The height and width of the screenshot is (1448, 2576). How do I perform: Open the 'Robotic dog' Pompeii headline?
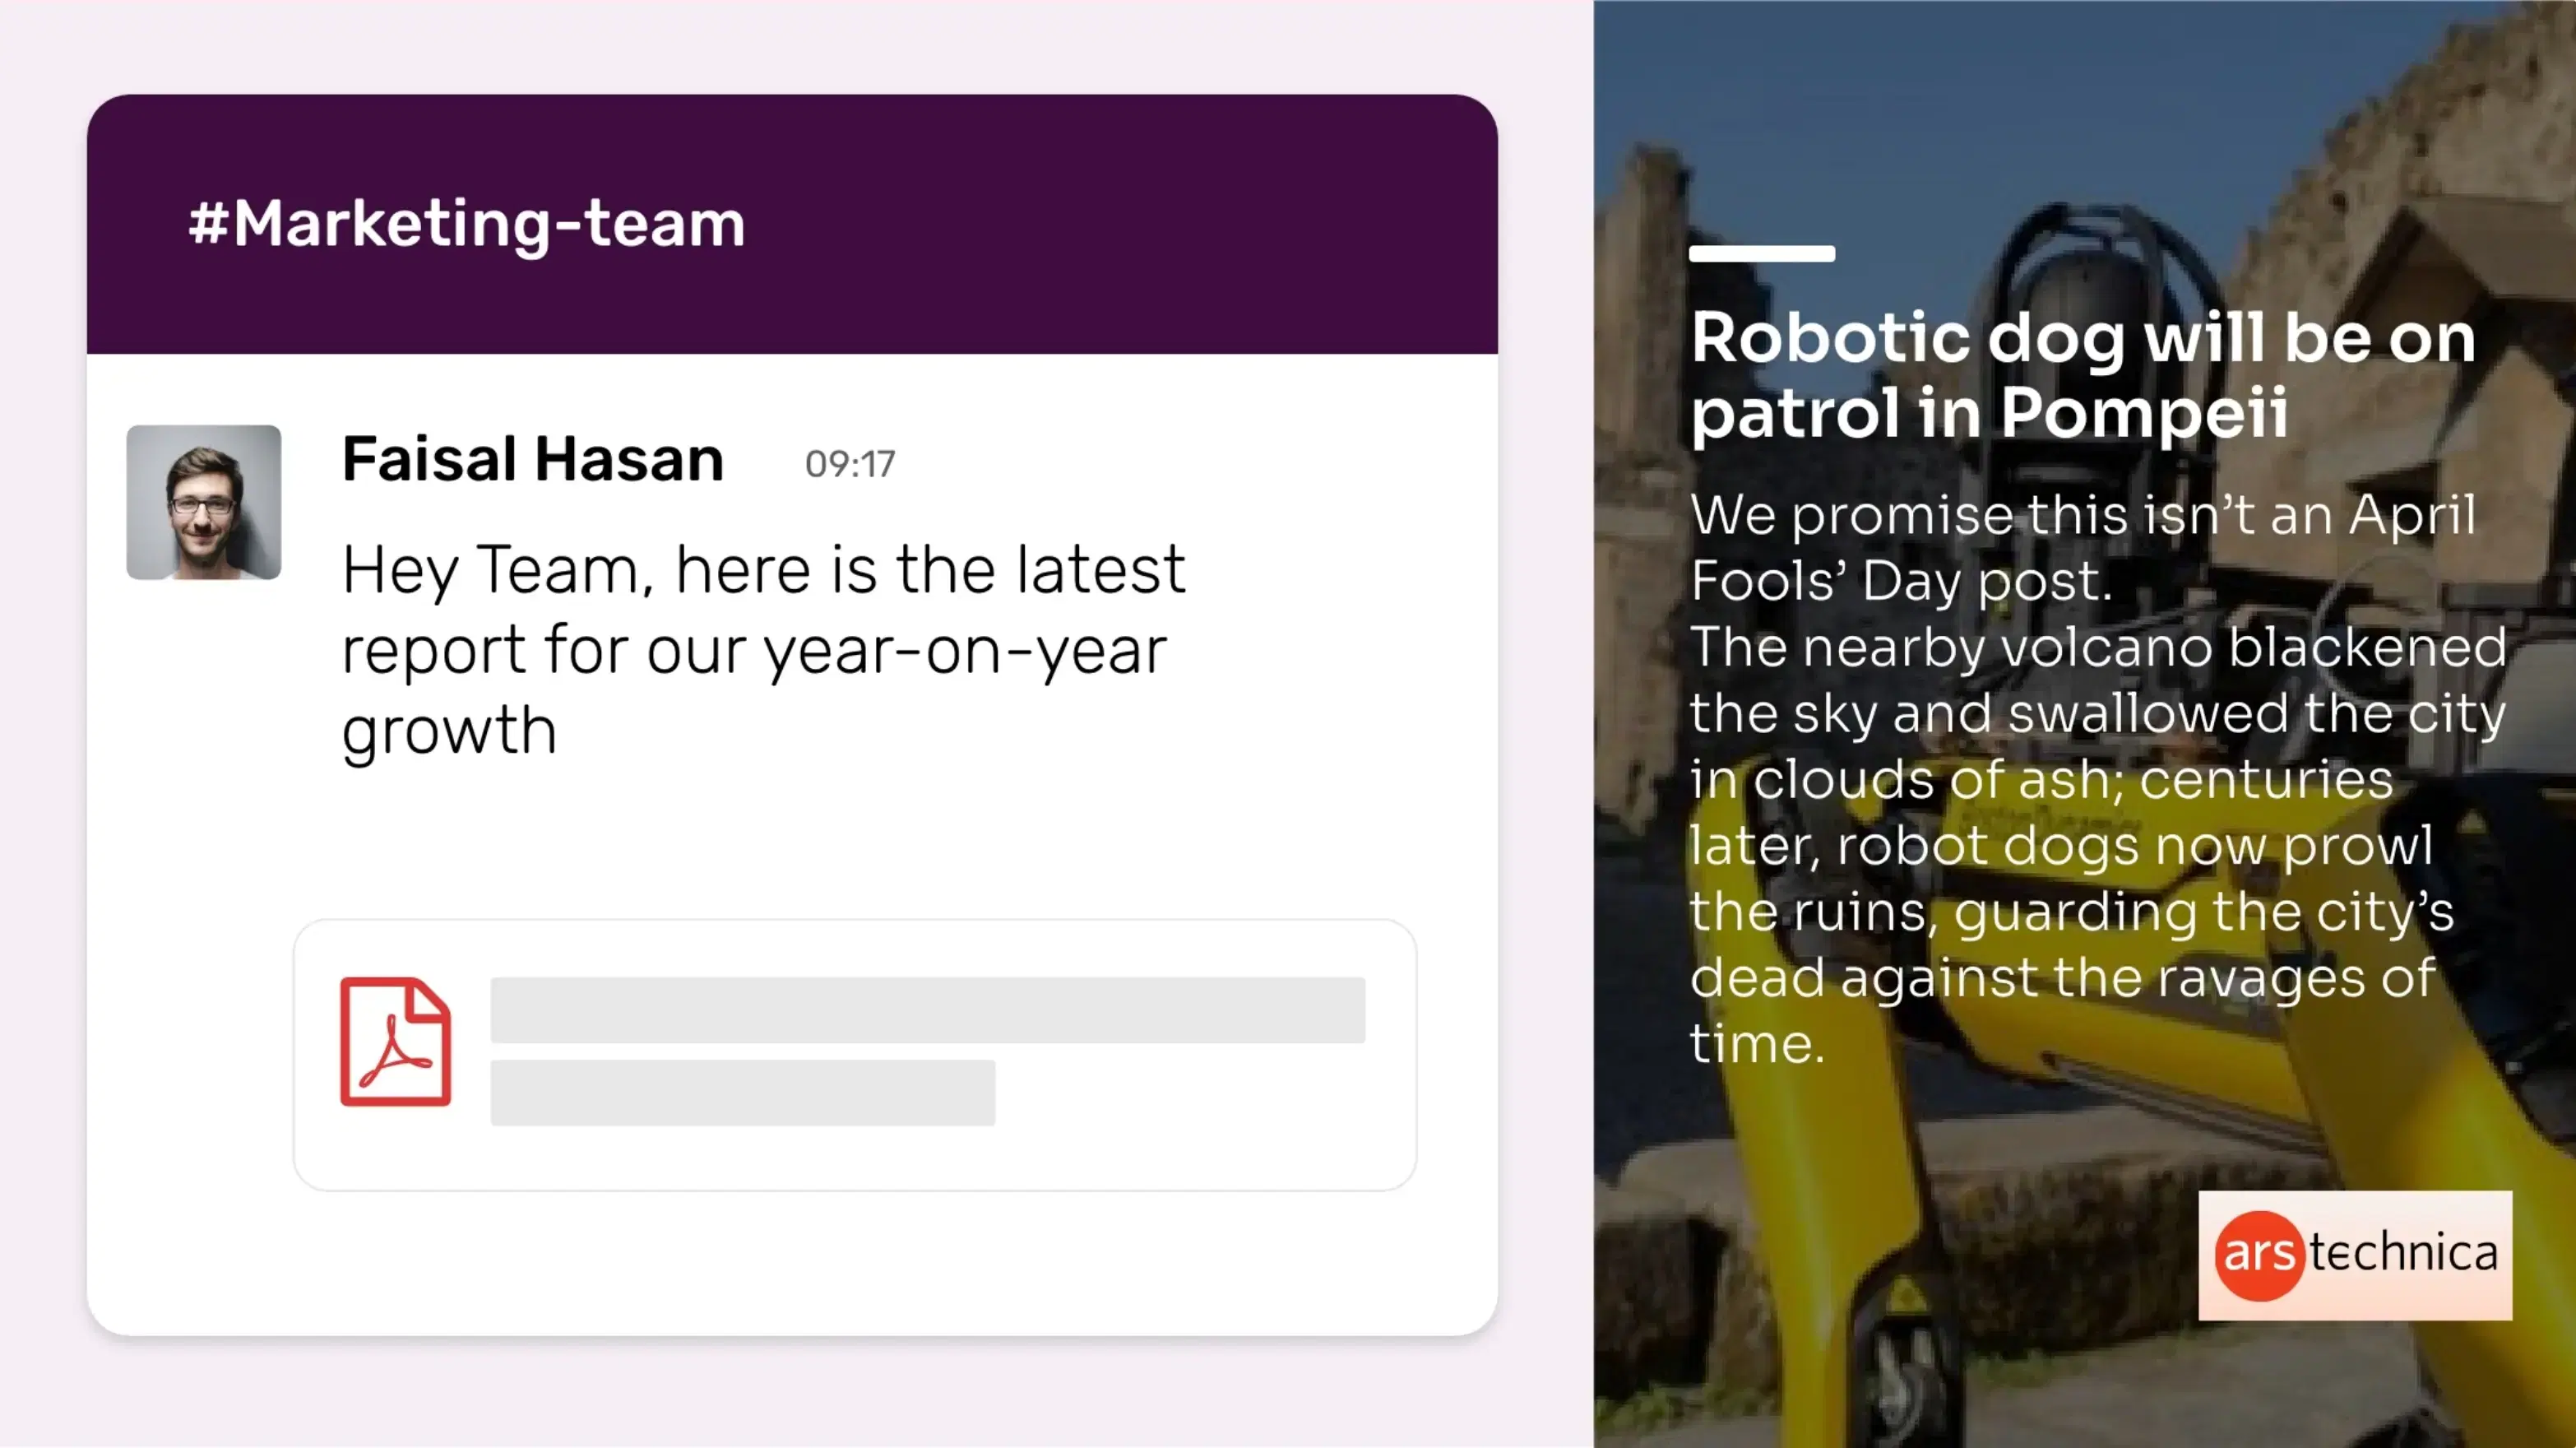(2083, 375)
